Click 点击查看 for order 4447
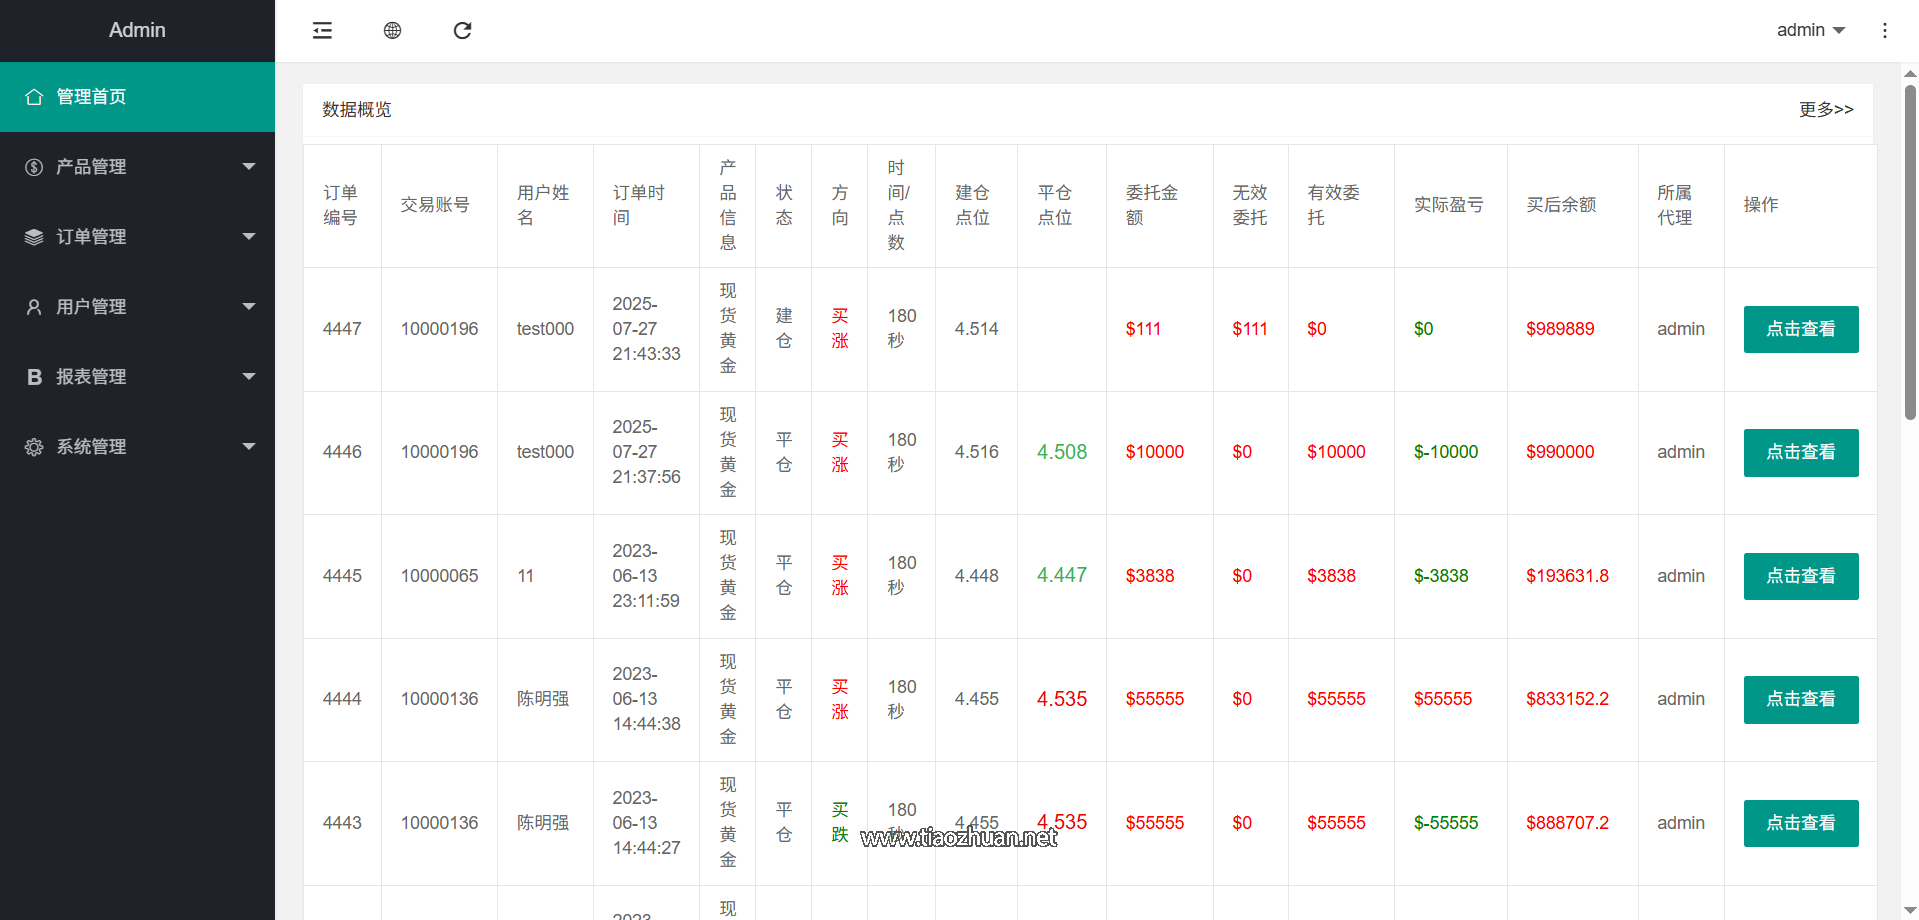 pos(1801,329)
